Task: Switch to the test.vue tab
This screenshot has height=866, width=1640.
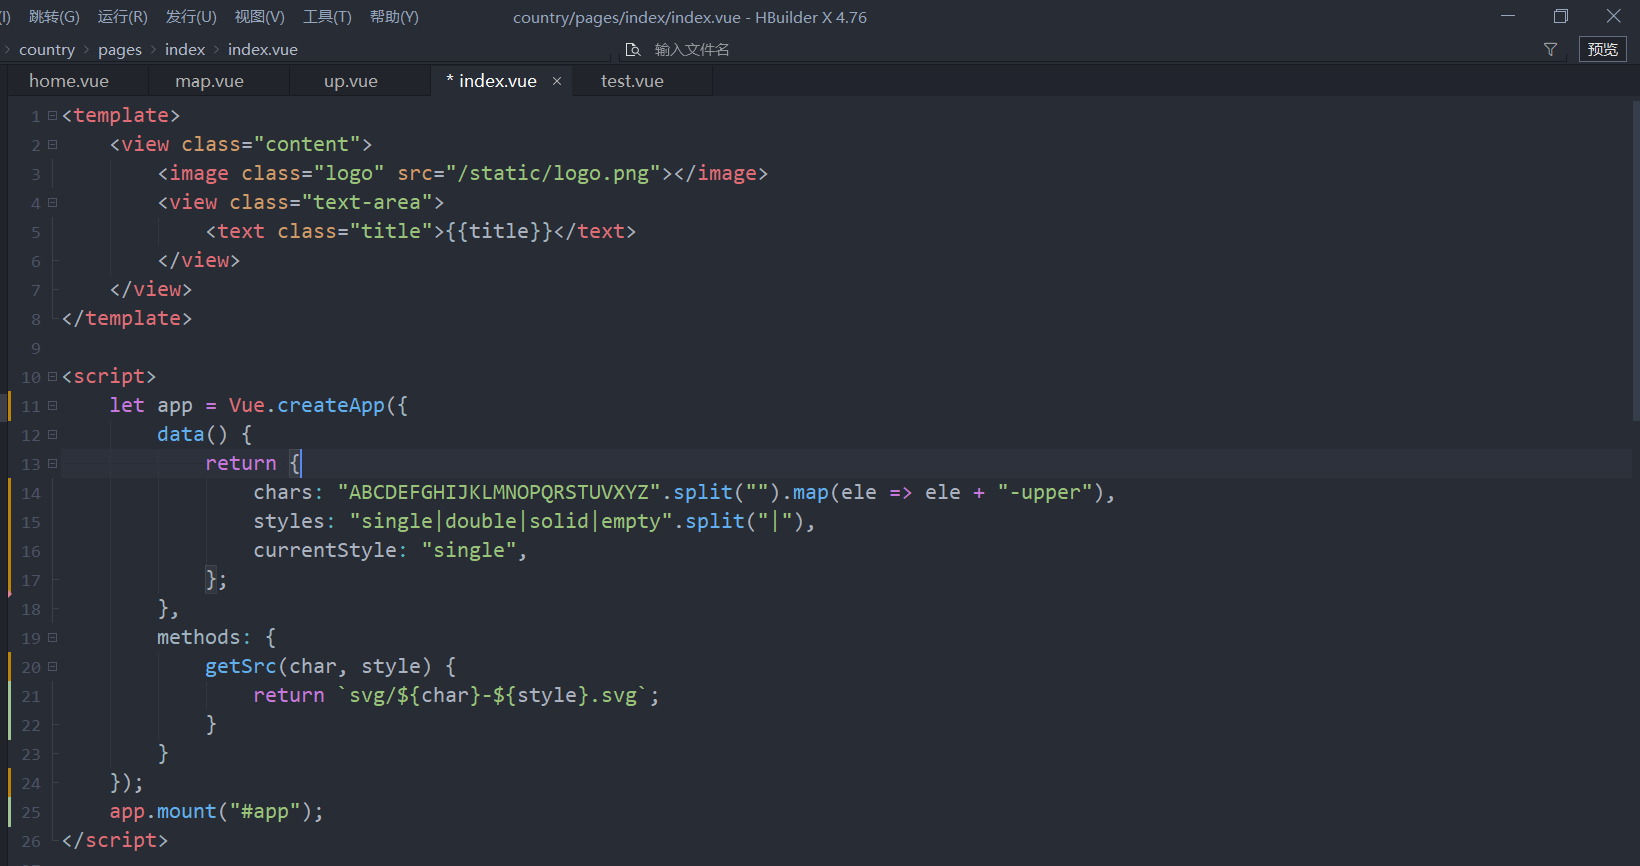Action: [x=632, y=81]
